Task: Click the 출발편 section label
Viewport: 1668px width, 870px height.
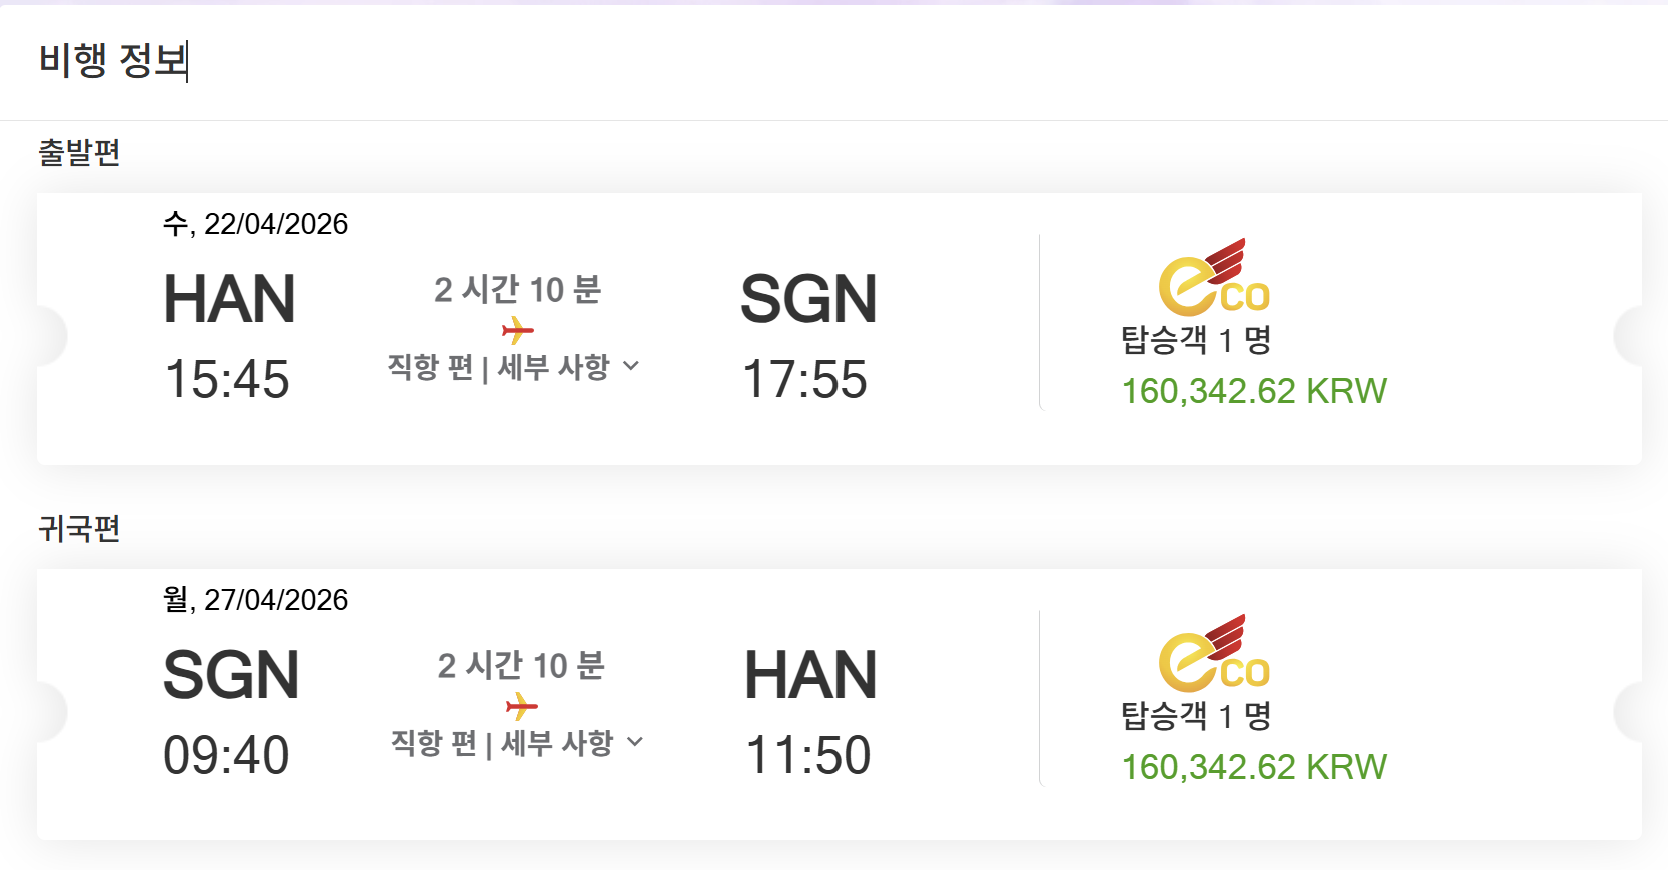Action: pyautogui.click(x=79, y=153)
